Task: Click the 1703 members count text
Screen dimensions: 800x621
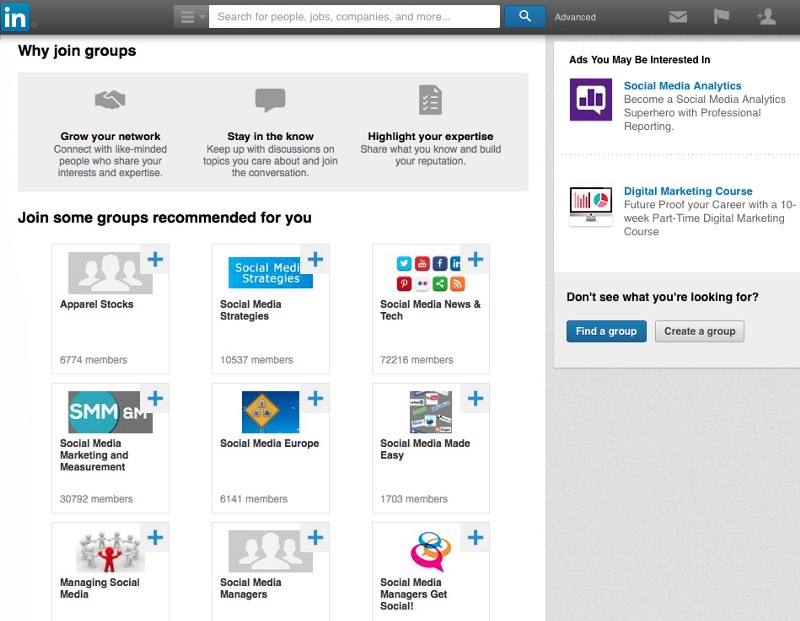Action: tap(414, 499)
